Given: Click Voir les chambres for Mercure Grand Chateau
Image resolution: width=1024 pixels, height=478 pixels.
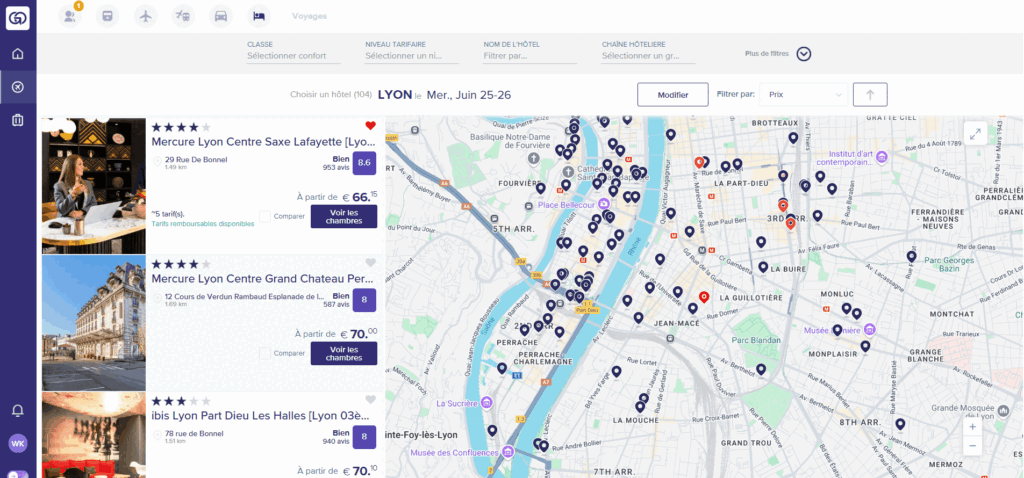Looking at the screenshot, I should (x=343, y=353).
